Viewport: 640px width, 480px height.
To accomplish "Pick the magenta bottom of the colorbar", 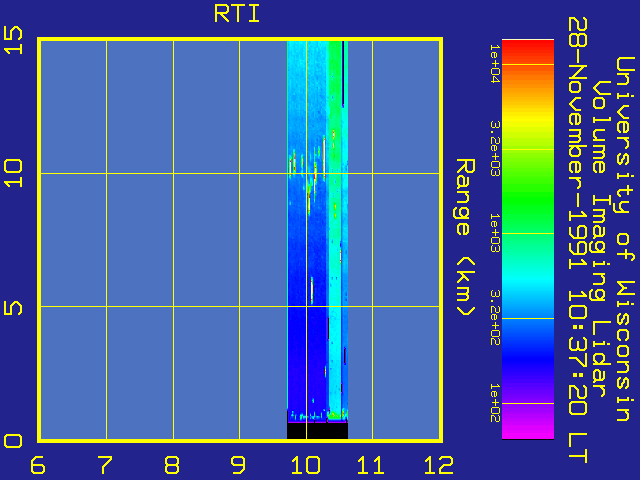I will [x=528, y=429].
